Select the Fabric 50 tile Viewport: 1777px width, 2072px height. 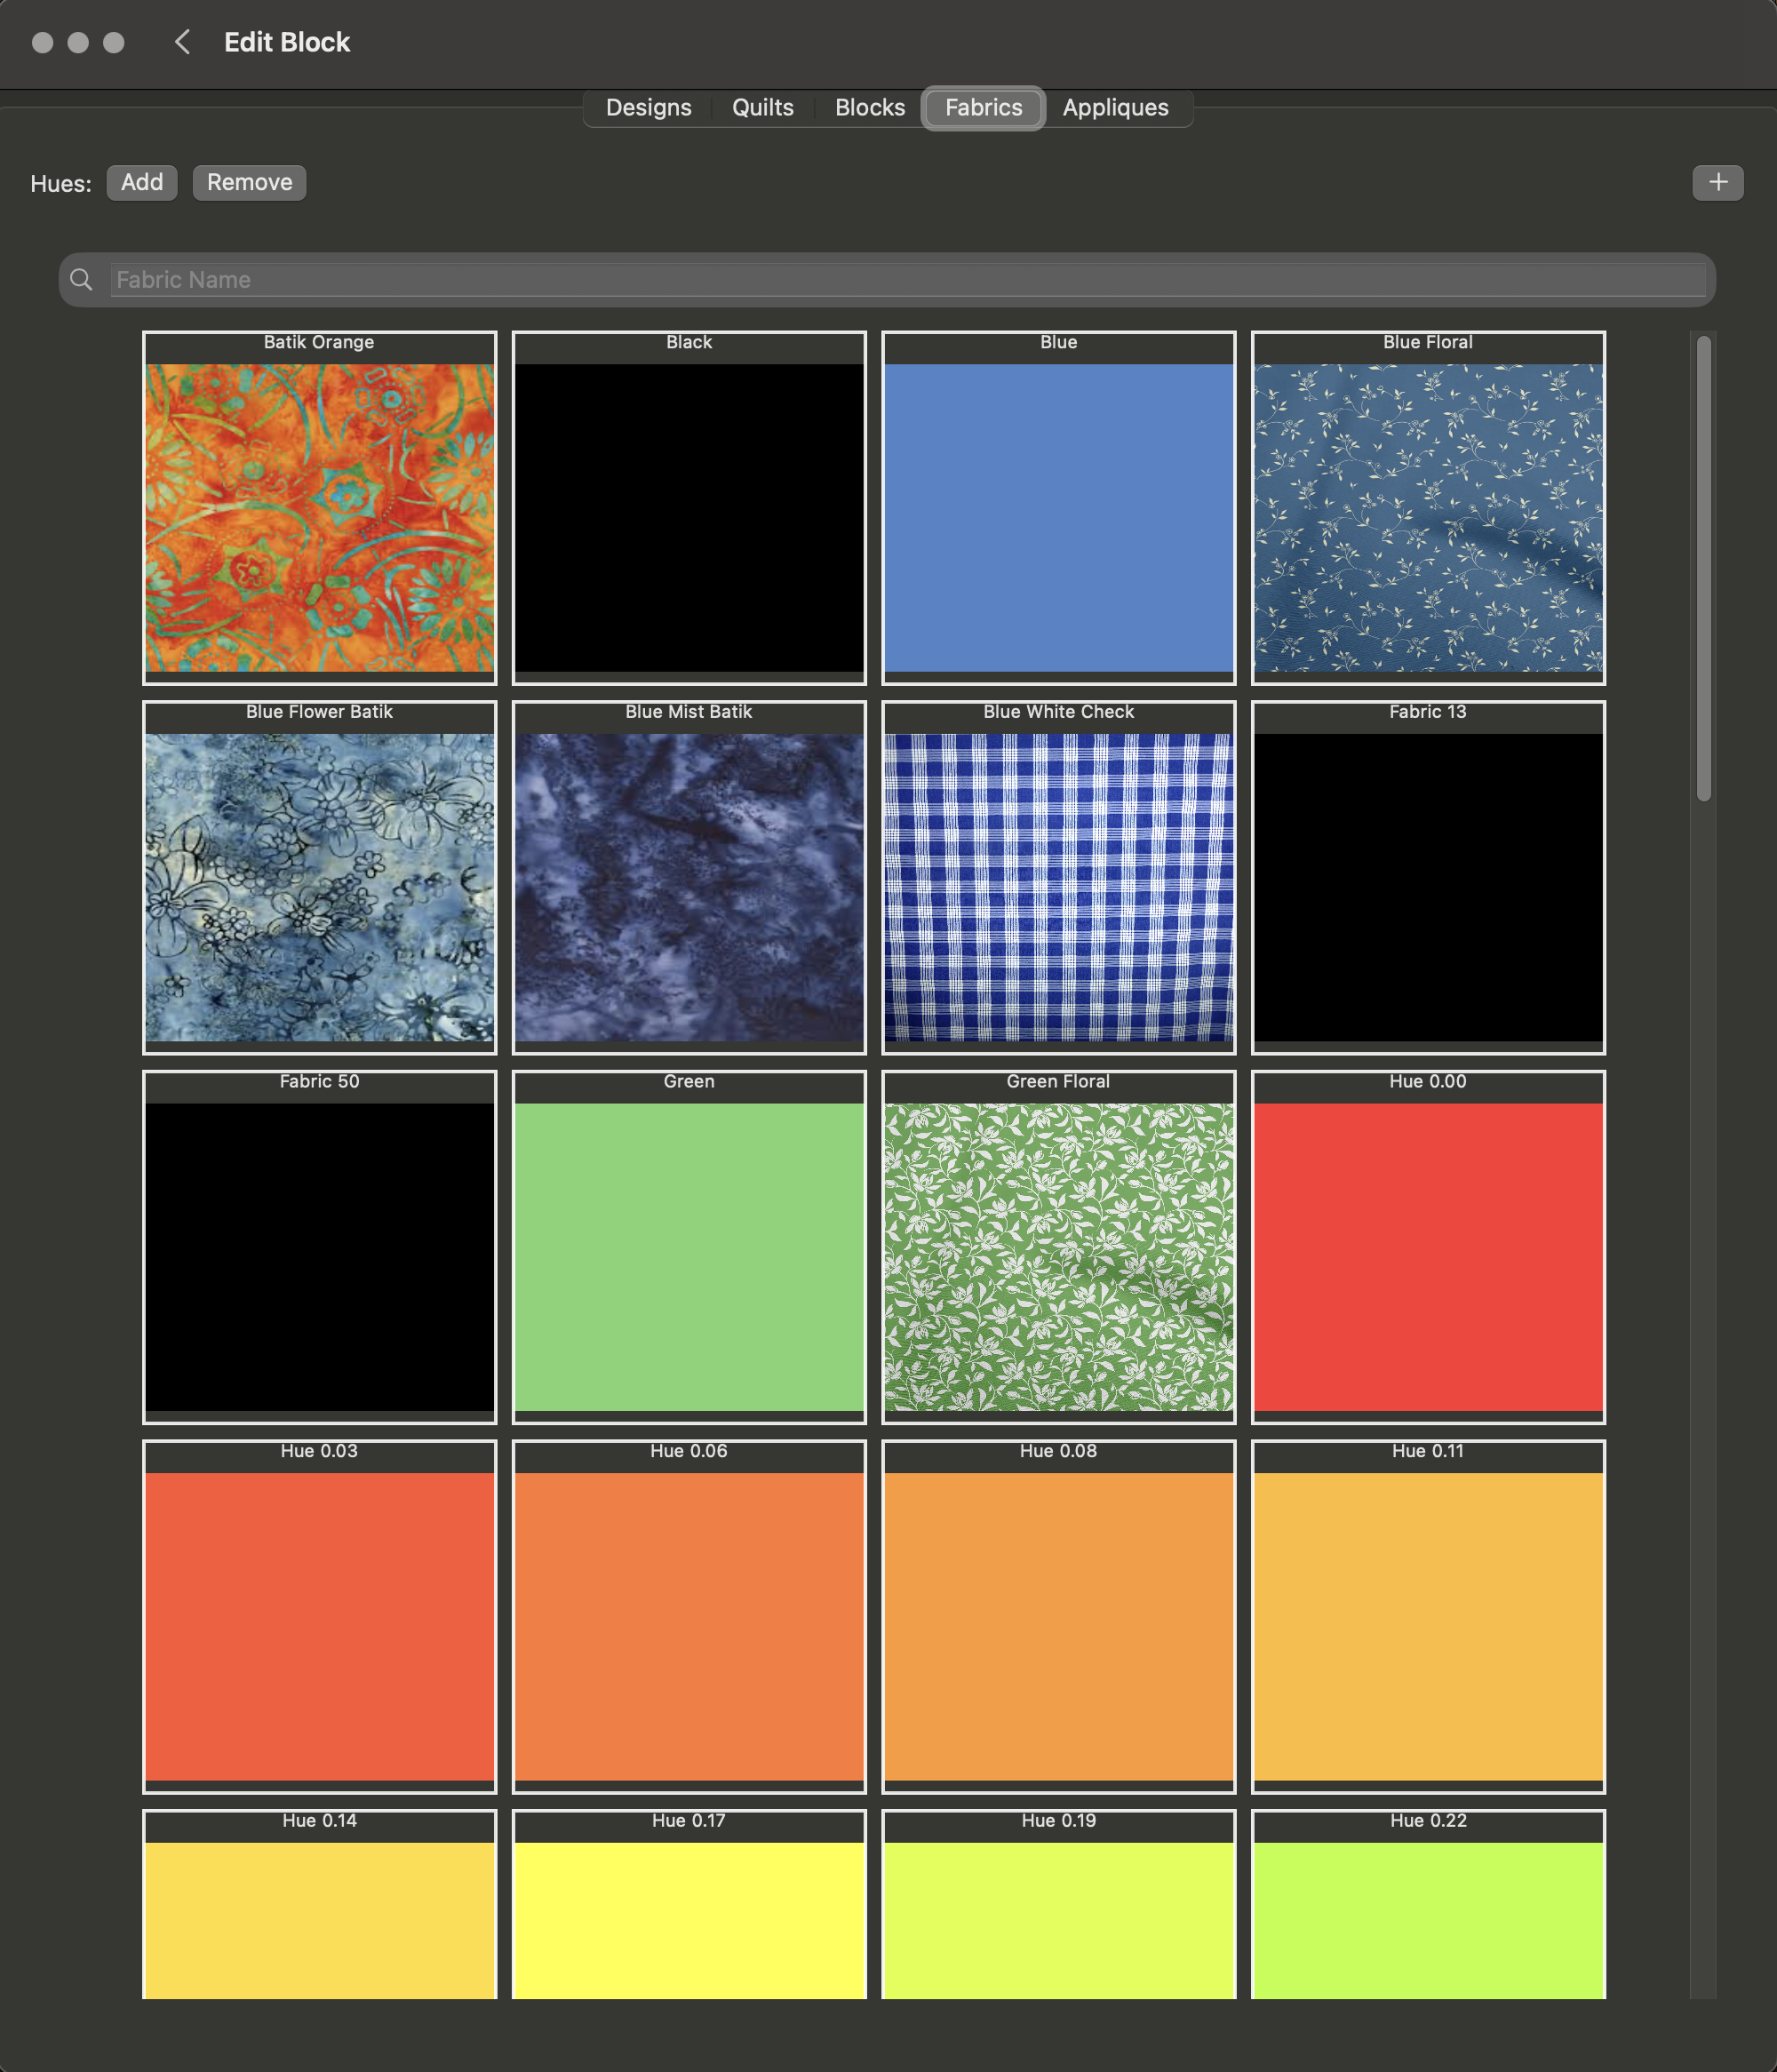(319, 1247)
